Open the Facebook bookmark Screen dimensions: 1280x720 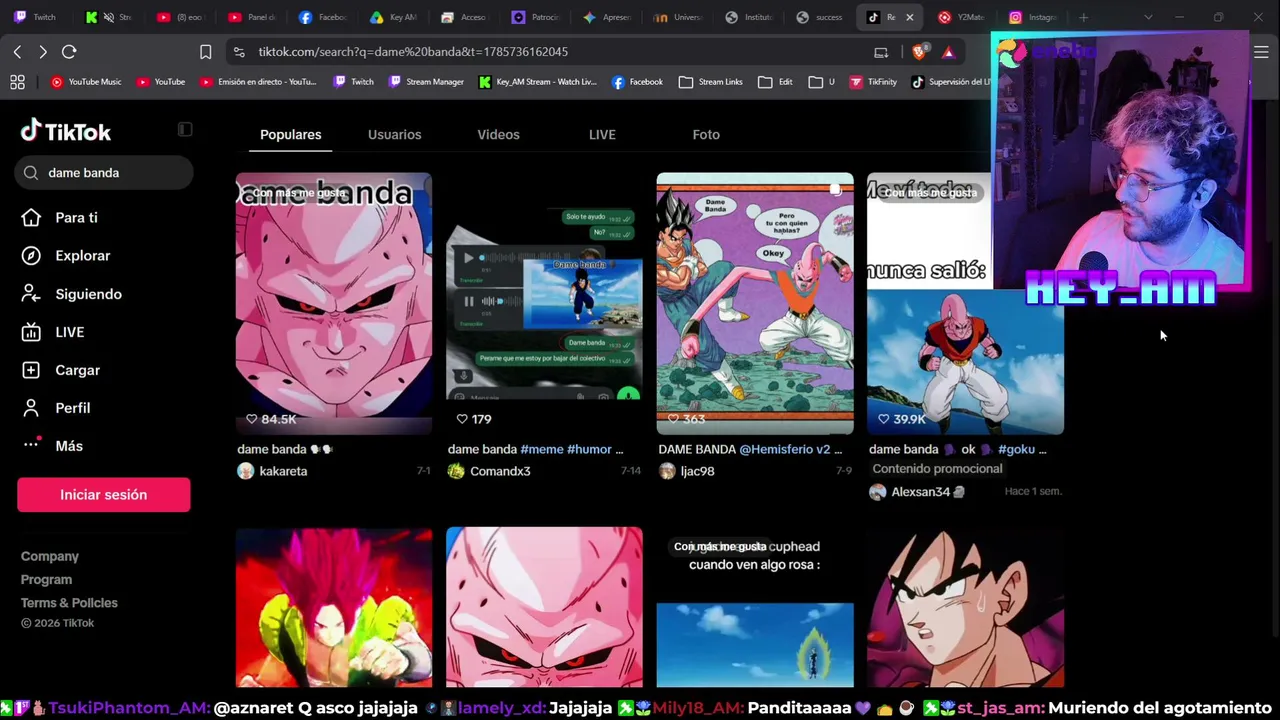tap(637, 82)
